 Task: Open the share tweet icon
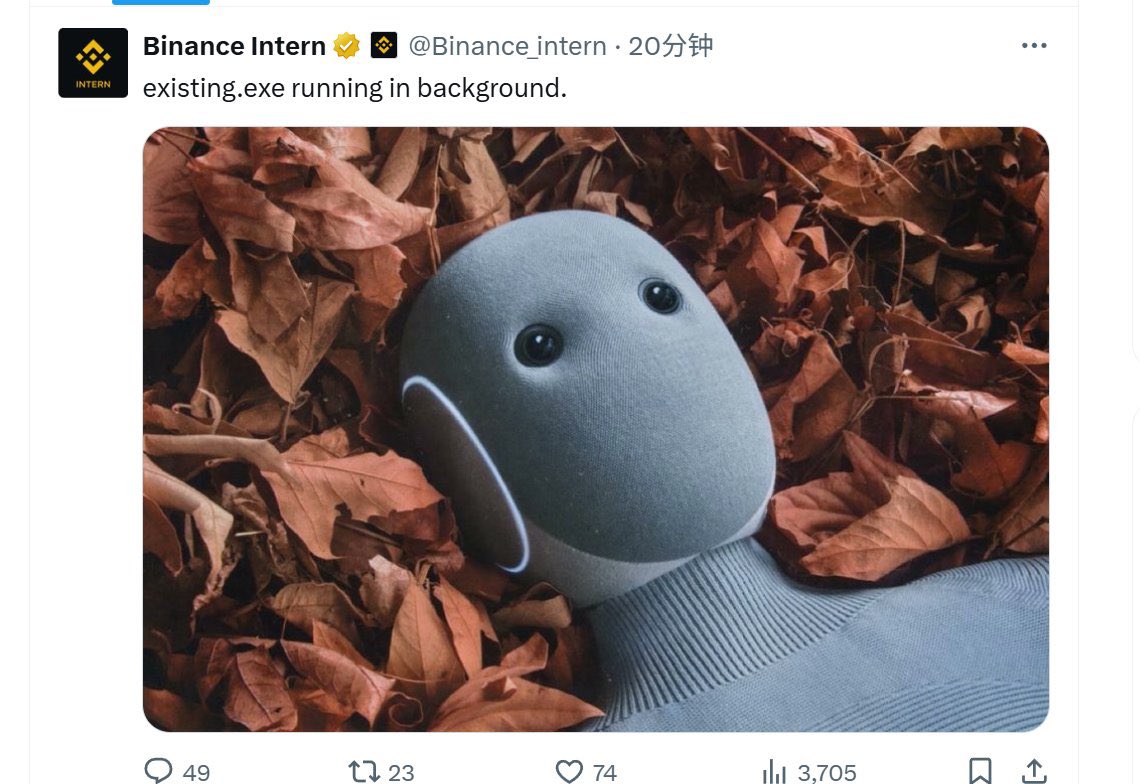tap(1034, 771)
